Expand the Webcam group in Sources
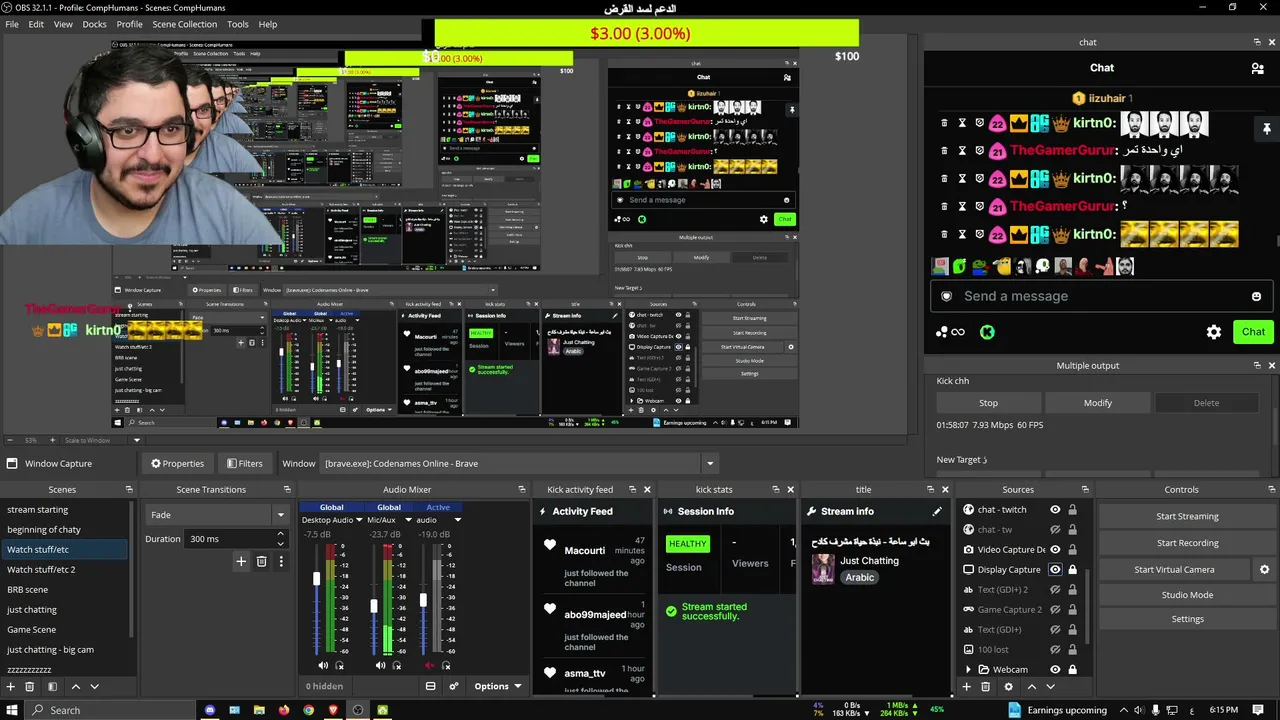The image size is (1280, 720). [967, 670]
